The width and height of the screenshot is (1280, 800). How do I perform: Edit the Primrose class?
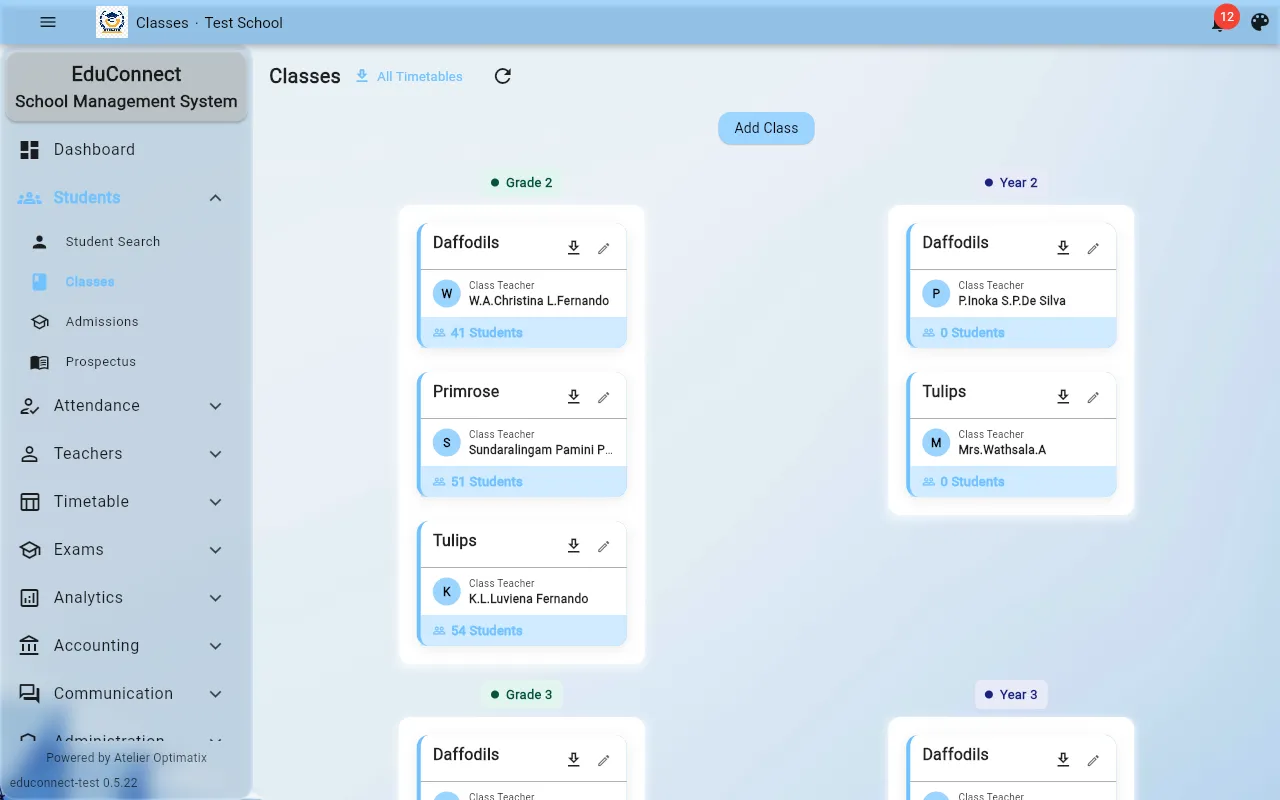(604, 397)
